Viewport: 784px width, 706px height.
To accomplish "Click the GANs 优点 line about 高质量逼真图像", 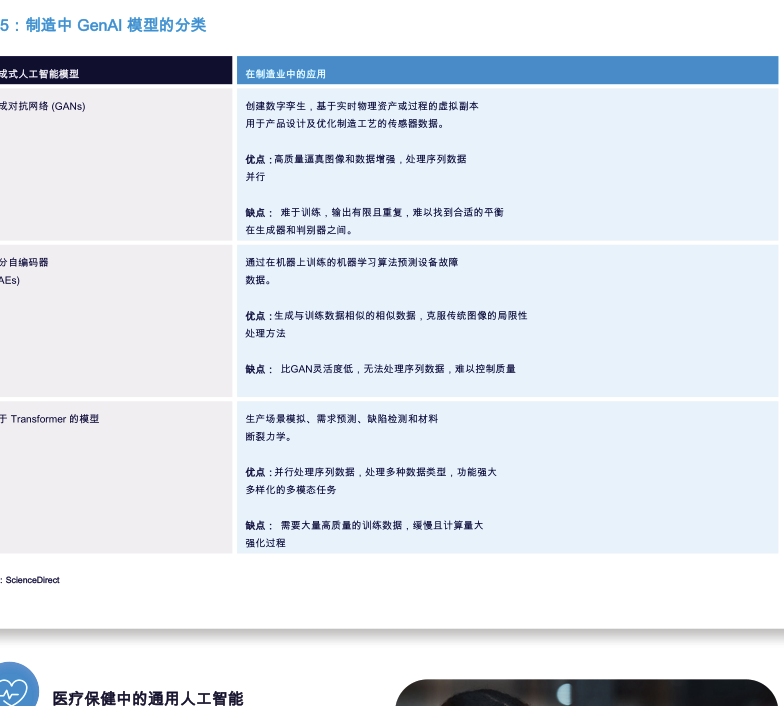I will point(356,159).
